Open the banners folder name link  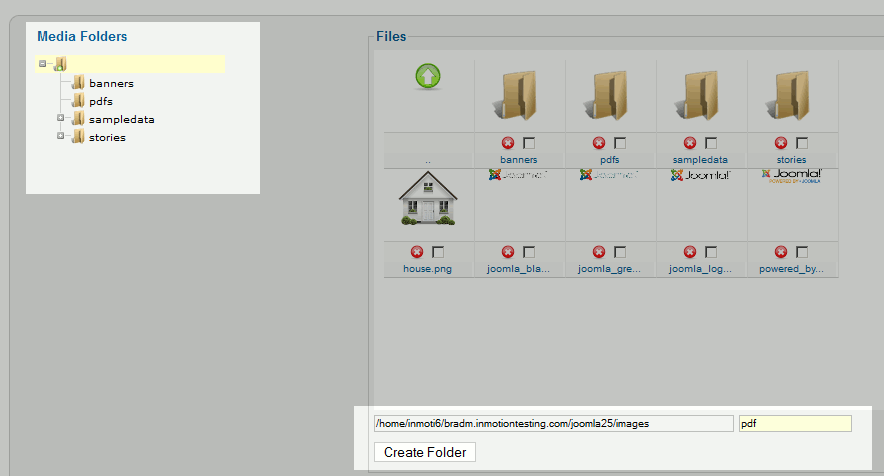pyautogui.click(x=519, y=160)
